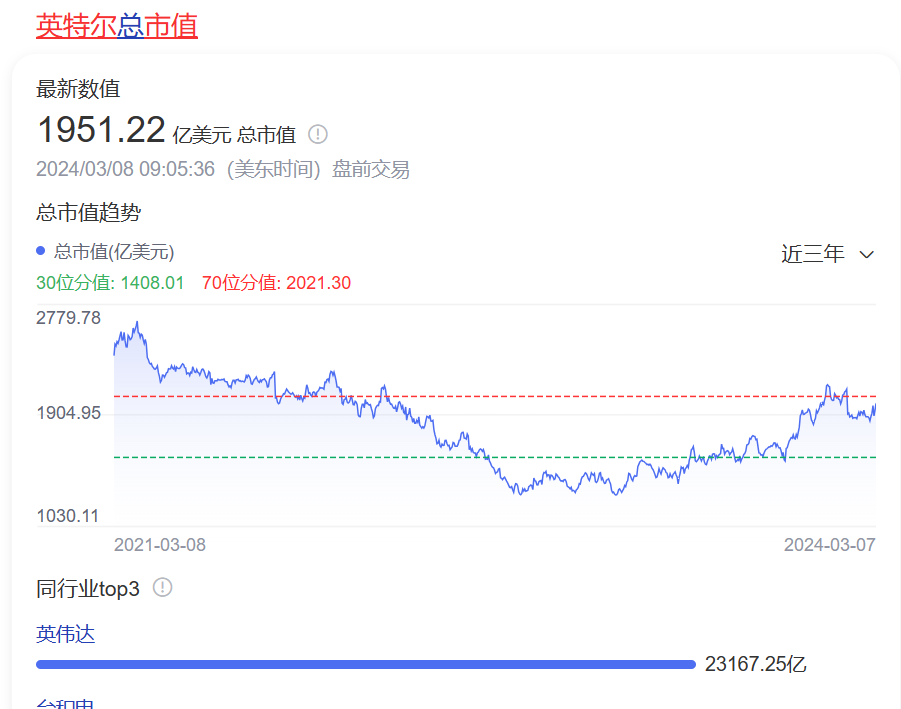The image size is (901, 709).
Task: Open the 英伟达 company link
Action: pos(65,634)
